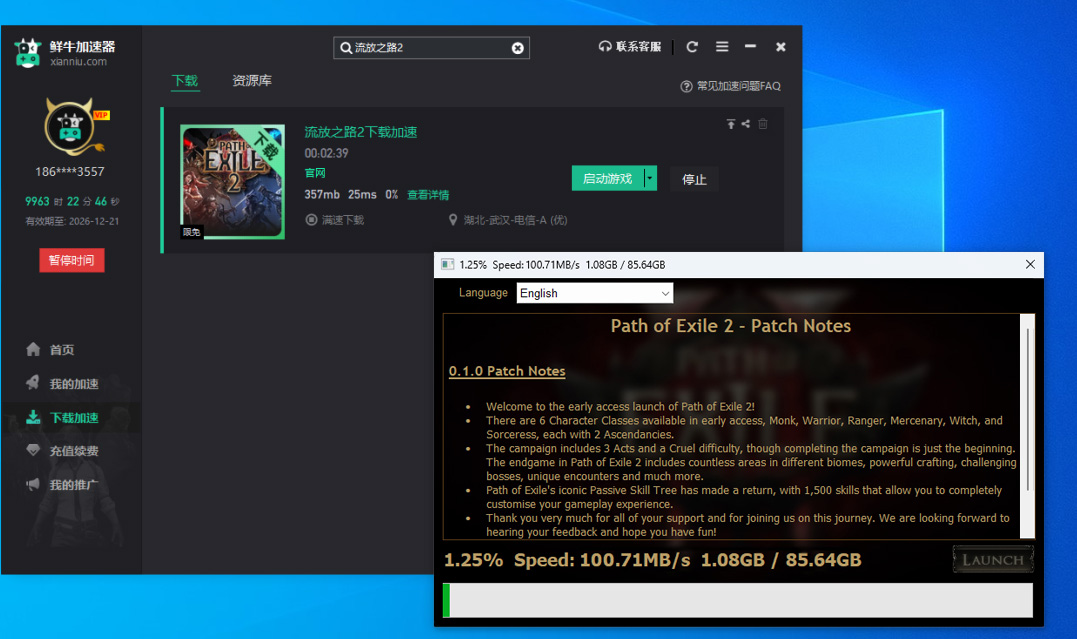
Task: Click the location pin icon for server node
Action: [x=453, y=220]
